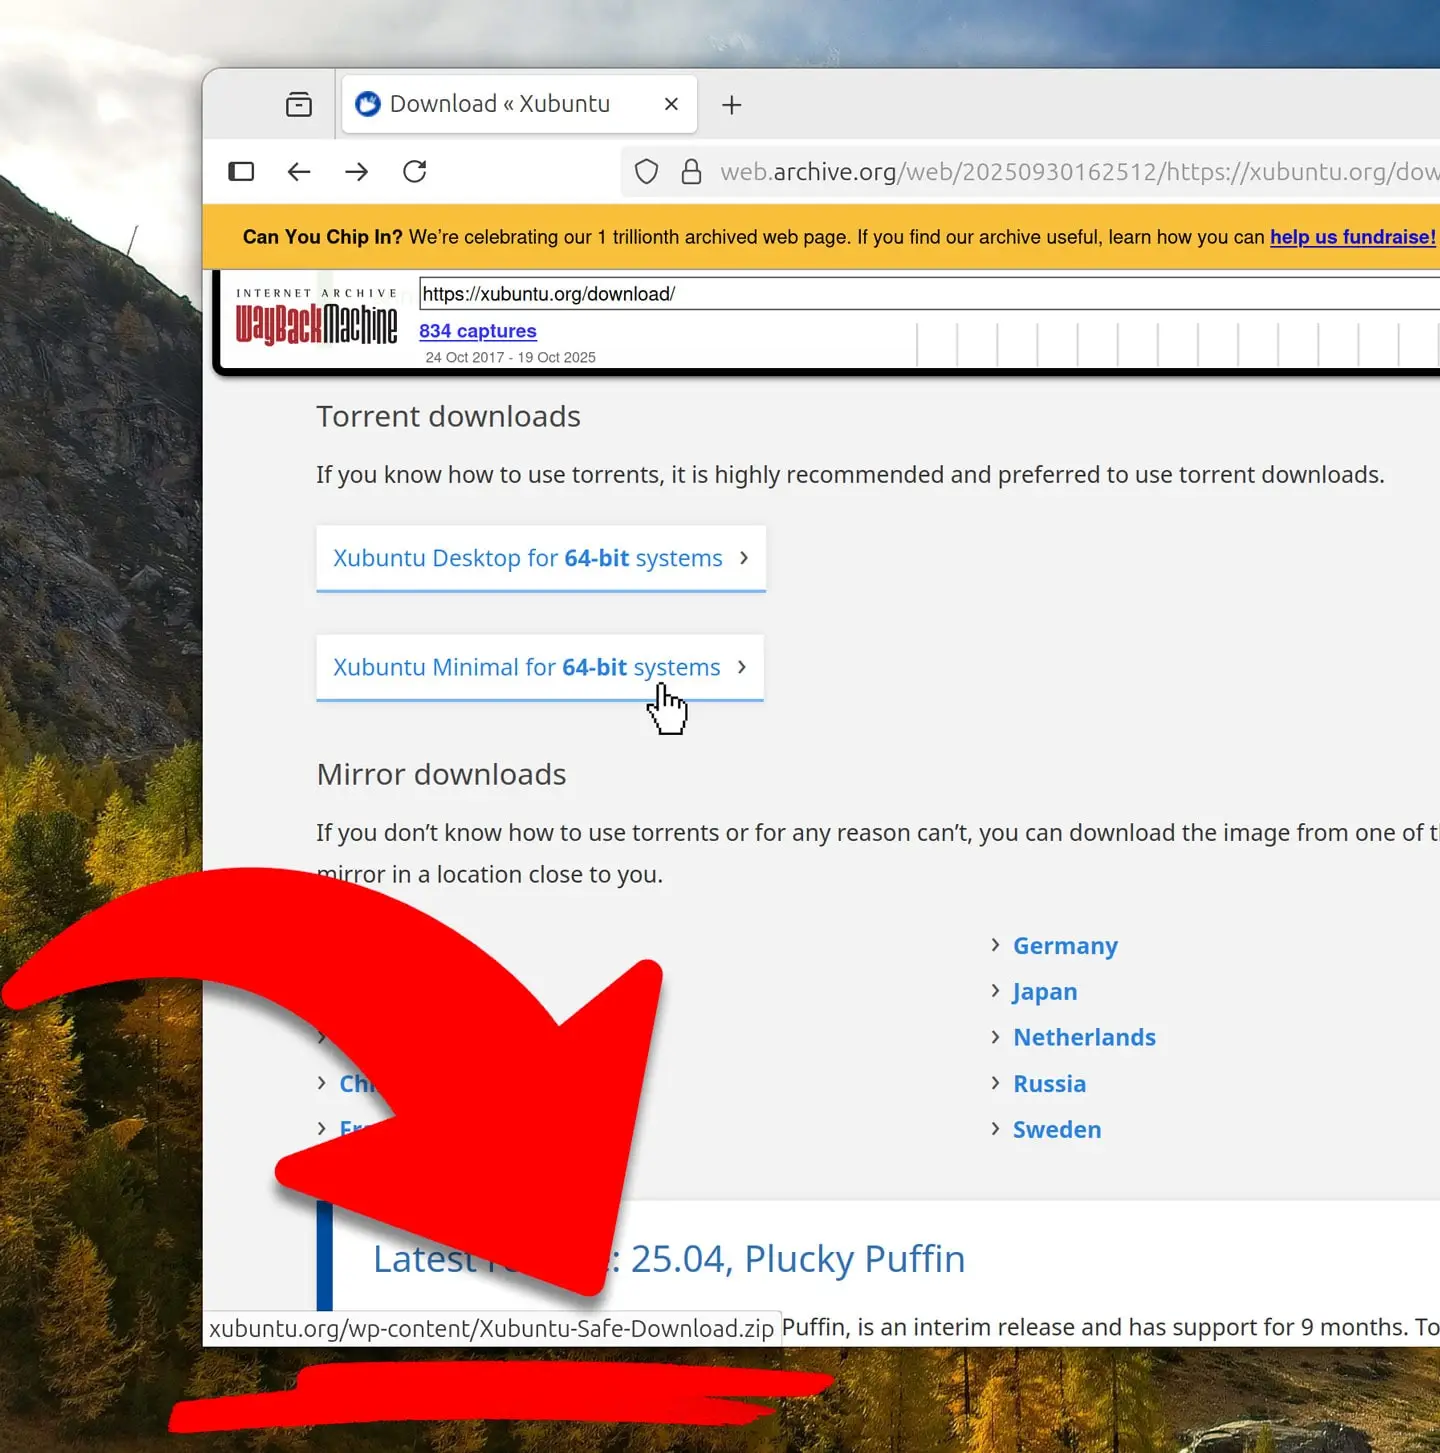Click the padlock site security icon
This screenshot has height=1453, width=1440.
point(692,171)
